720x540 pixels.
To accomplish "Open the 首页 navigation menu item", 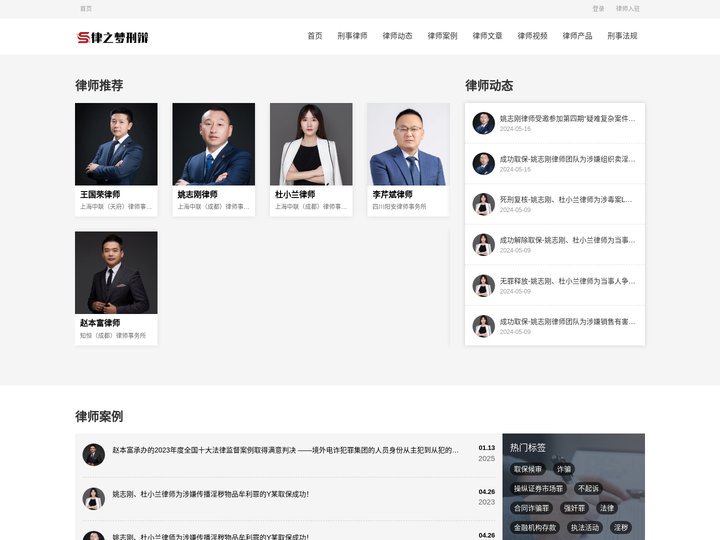I will 315,36.
